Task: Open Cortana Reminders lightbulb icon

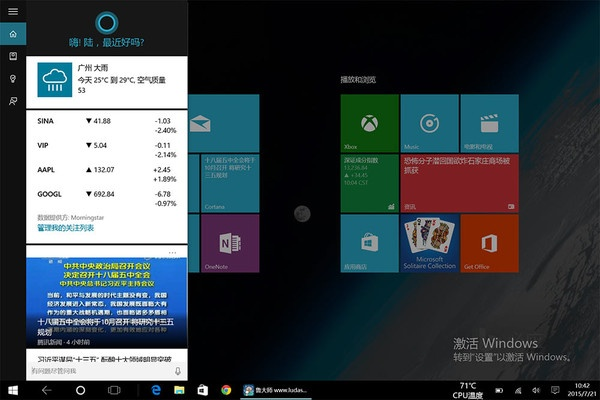Action: coord(13,78)
